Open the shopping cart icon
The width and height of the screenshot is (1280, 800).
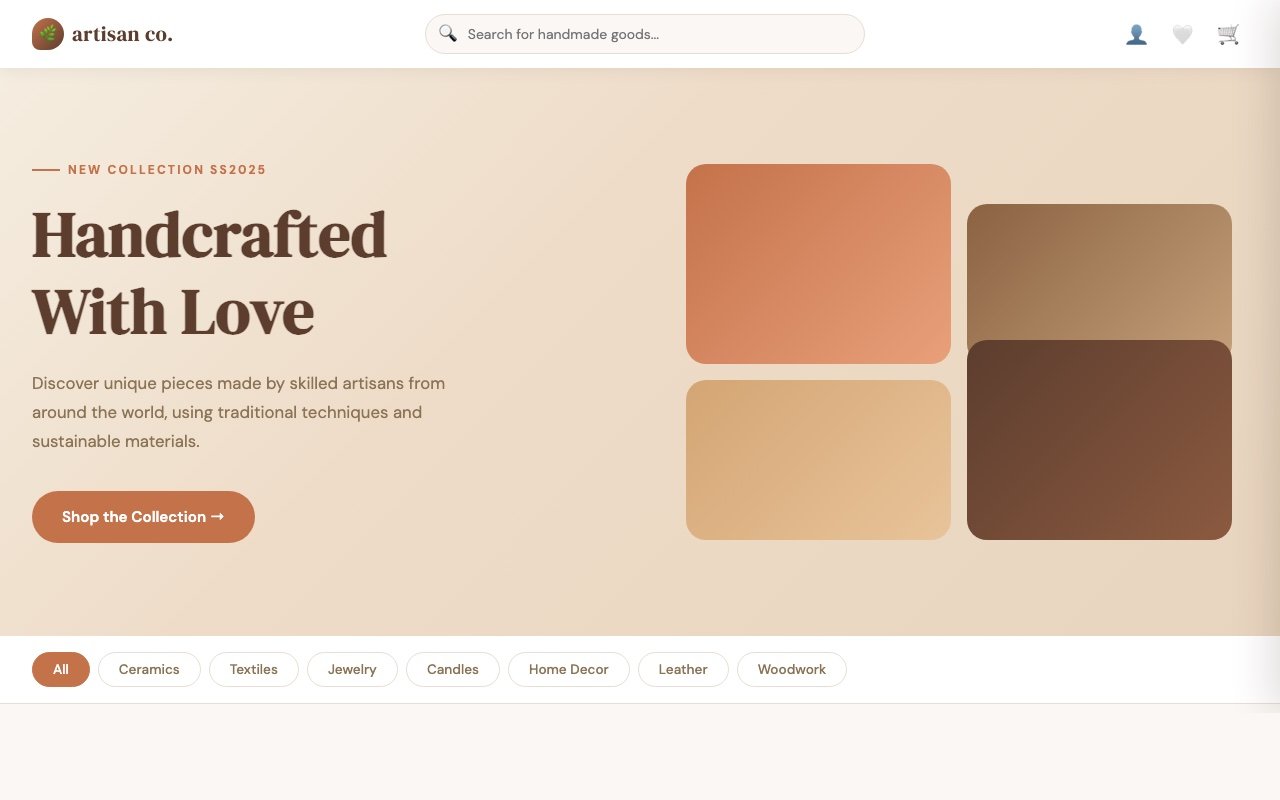click(x=1228, y=35)
